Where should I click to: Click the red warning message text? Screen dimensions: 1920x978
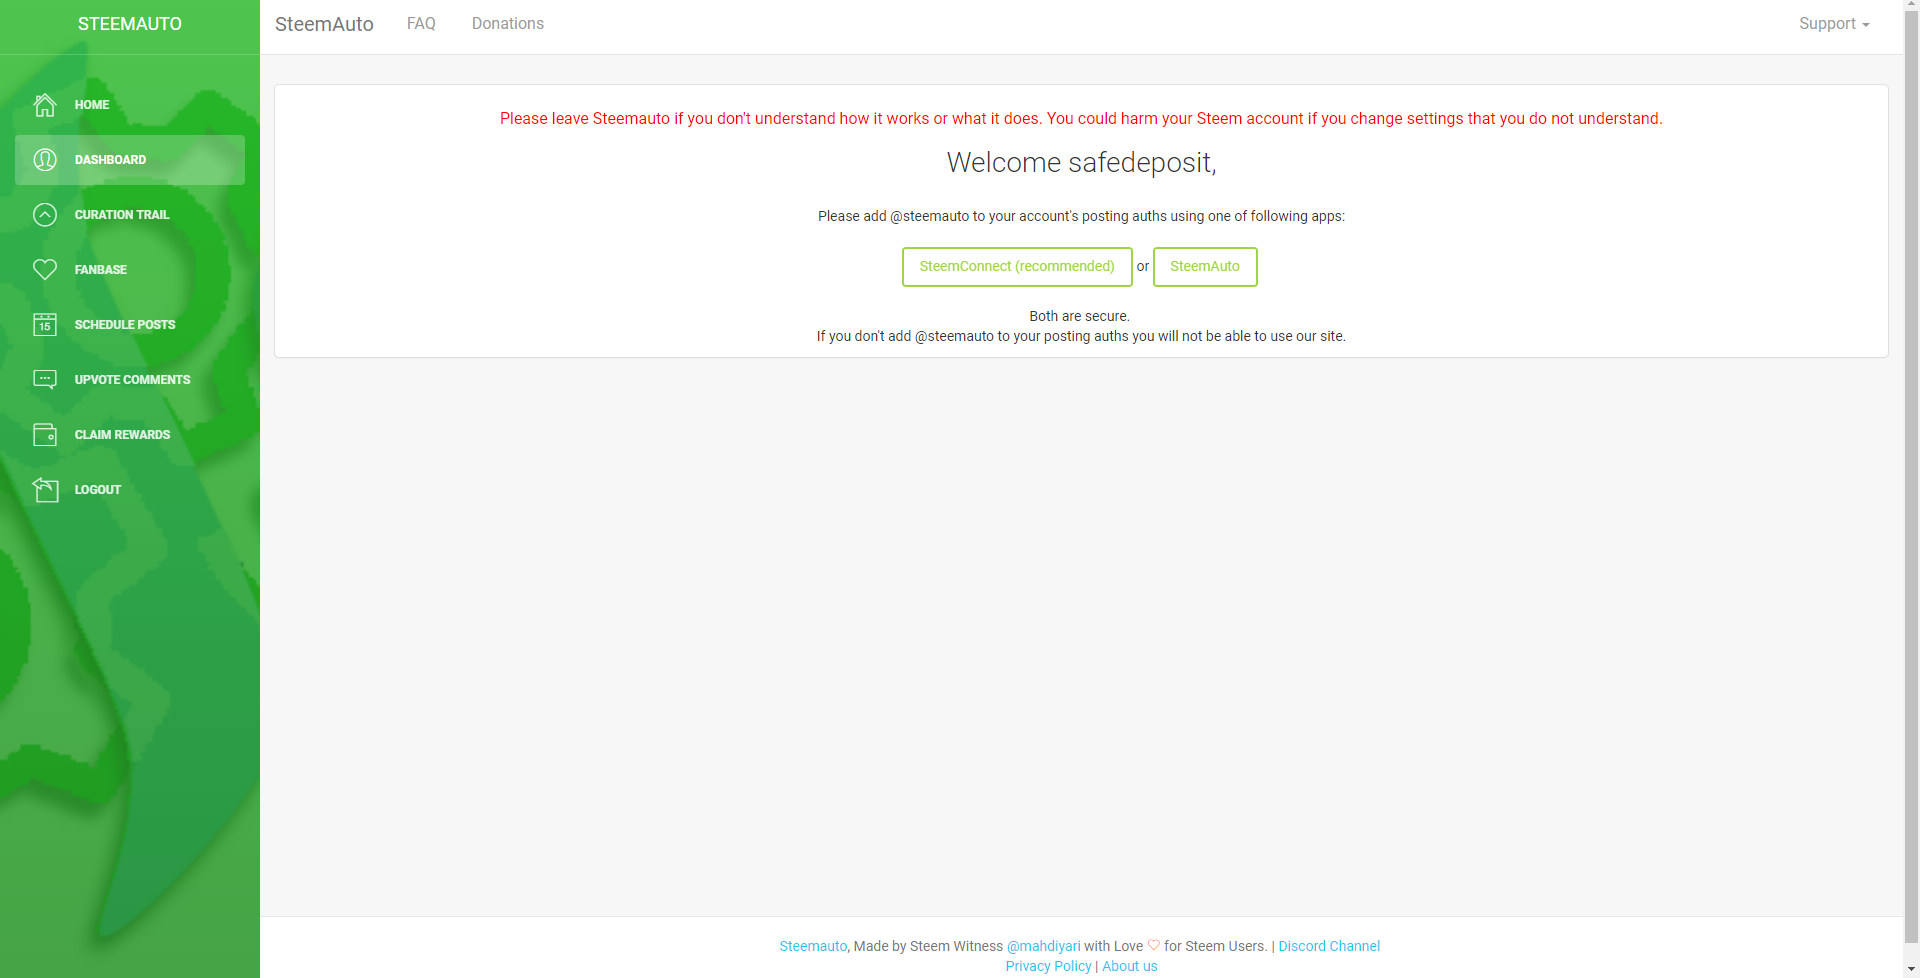tap(1081, 119)
